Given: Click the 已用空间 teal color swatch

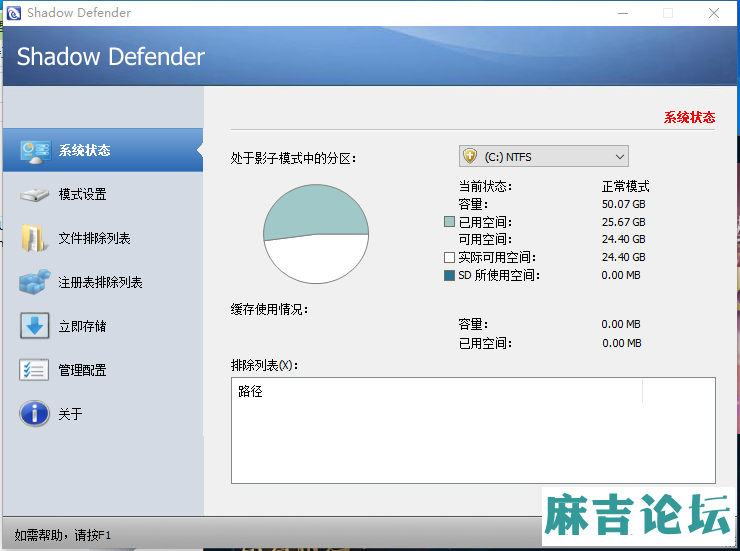Looking at the screenshot, I should 449,222.
